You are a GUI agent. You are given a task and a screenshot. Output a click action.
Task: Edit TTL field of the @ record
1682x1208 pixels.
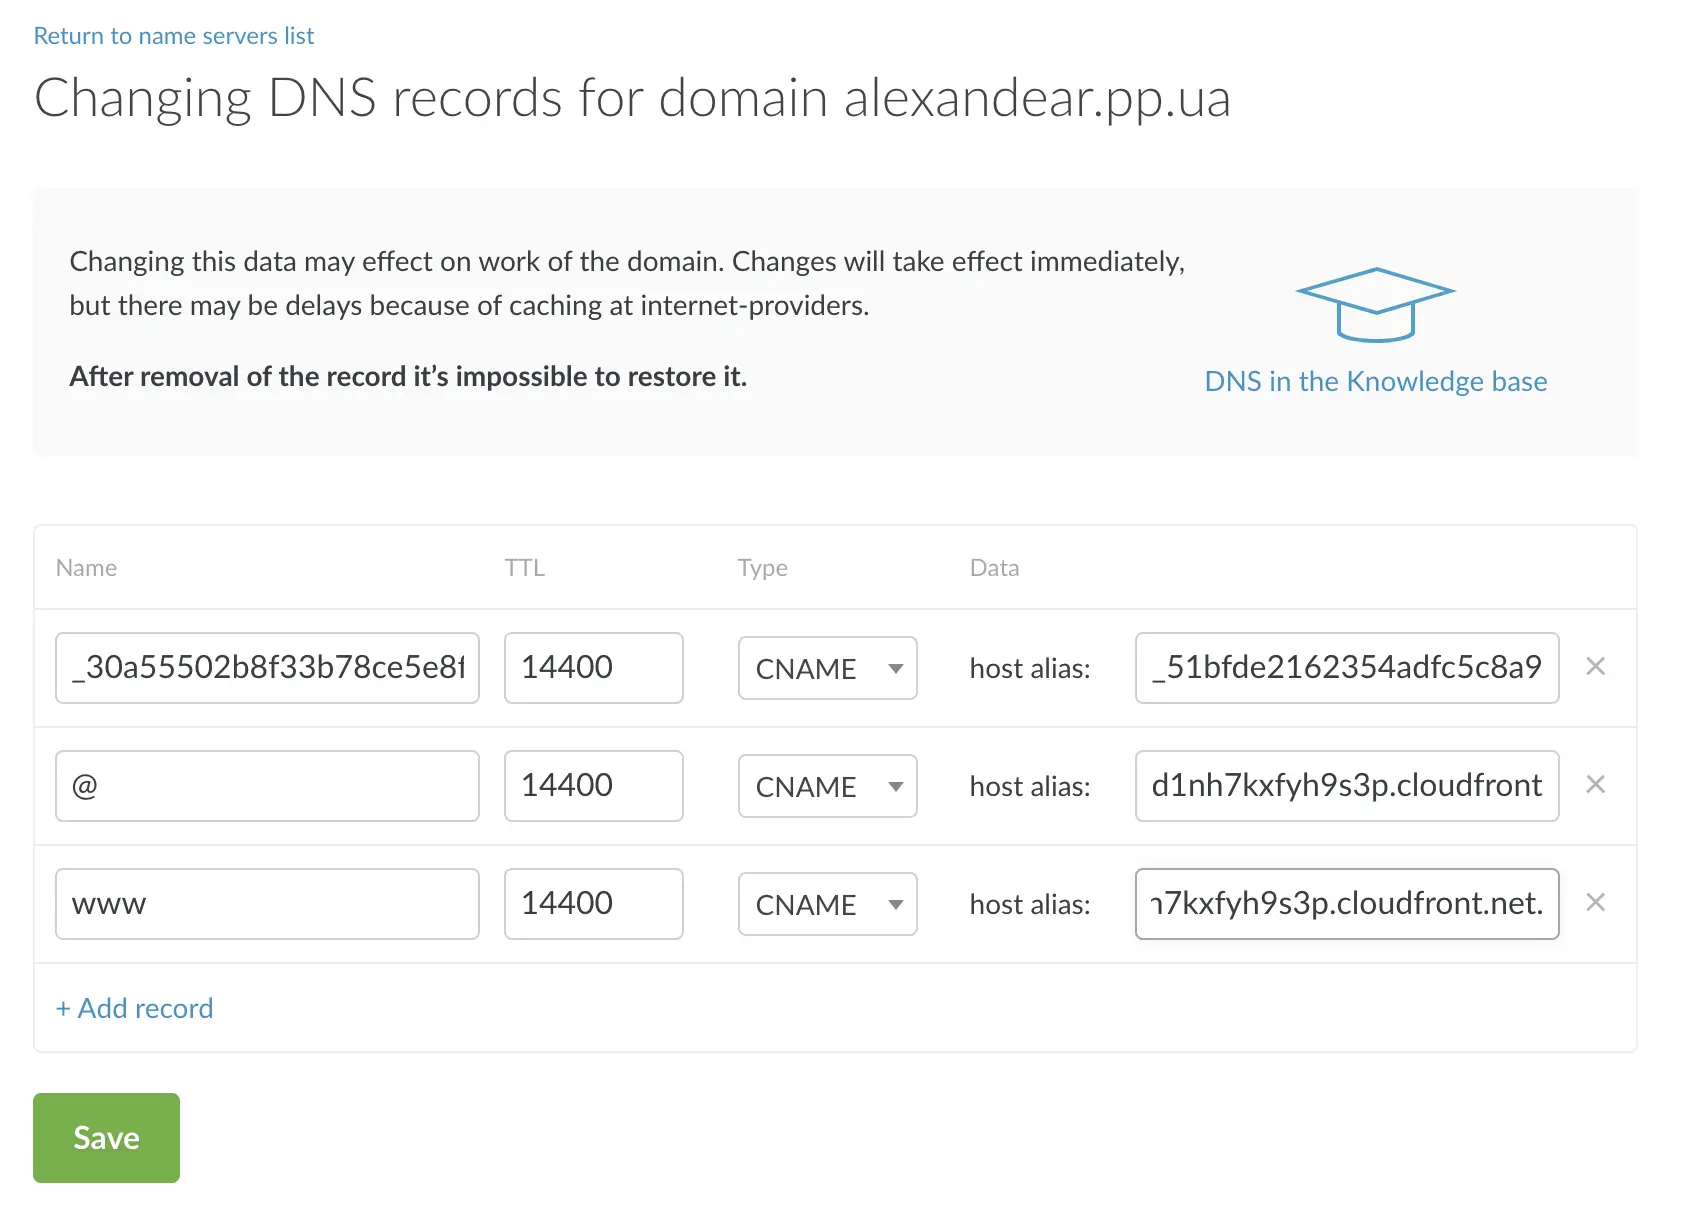593,786
